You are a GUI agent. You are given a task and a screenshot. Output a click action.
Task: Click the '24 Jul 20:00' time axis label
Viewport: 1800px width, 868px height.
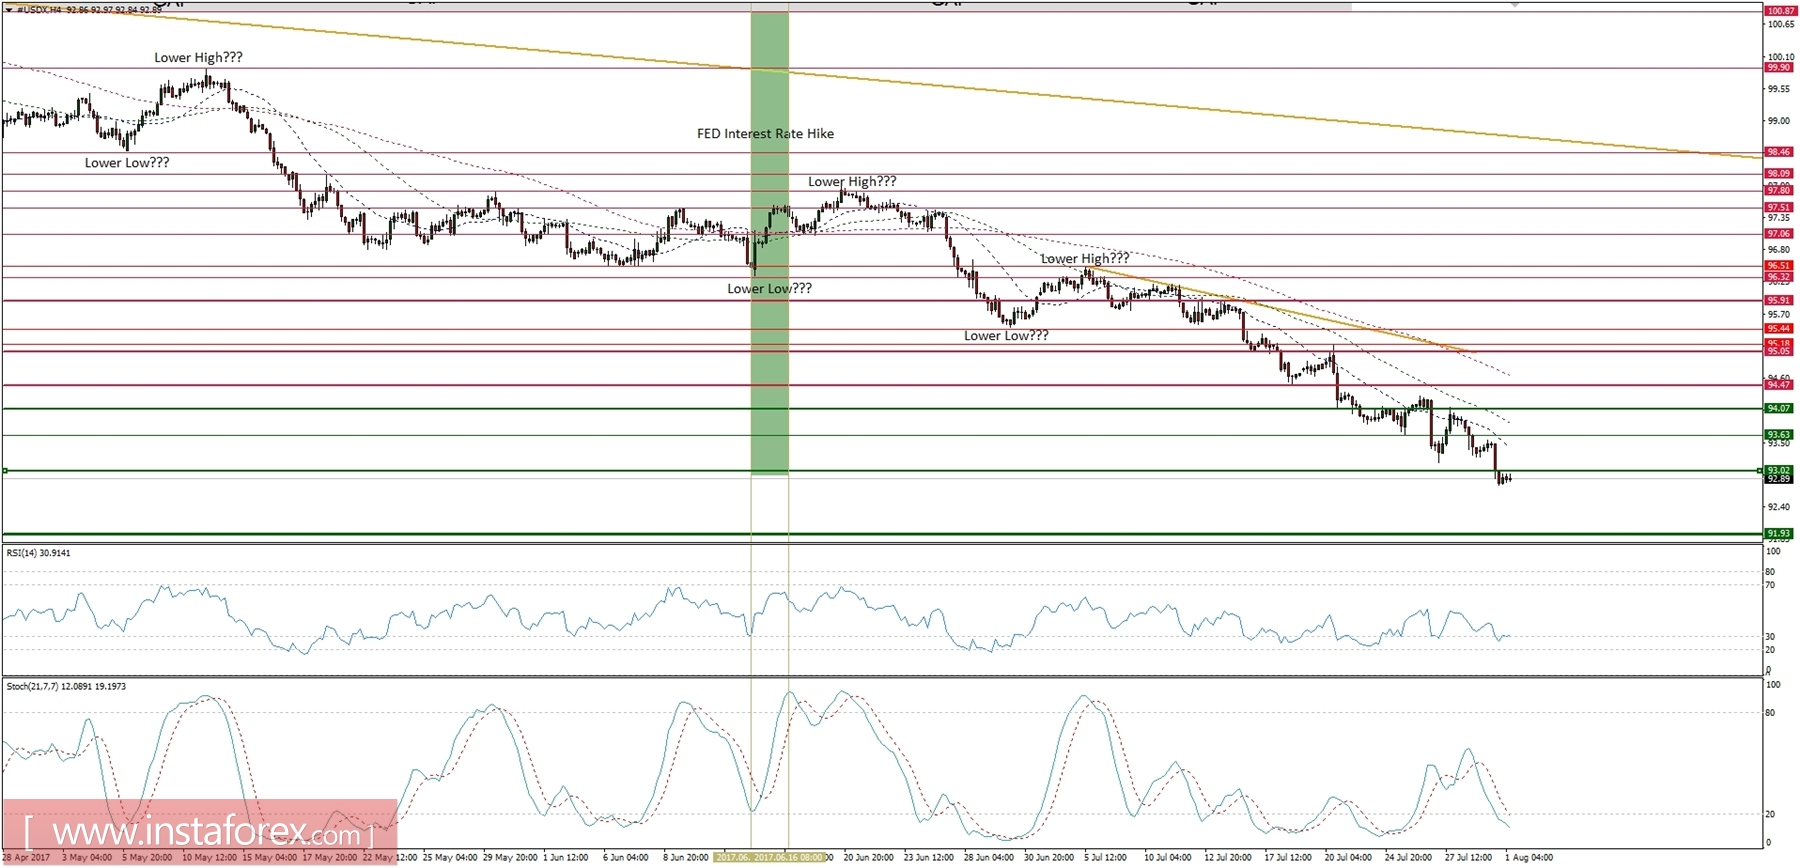1409,857
